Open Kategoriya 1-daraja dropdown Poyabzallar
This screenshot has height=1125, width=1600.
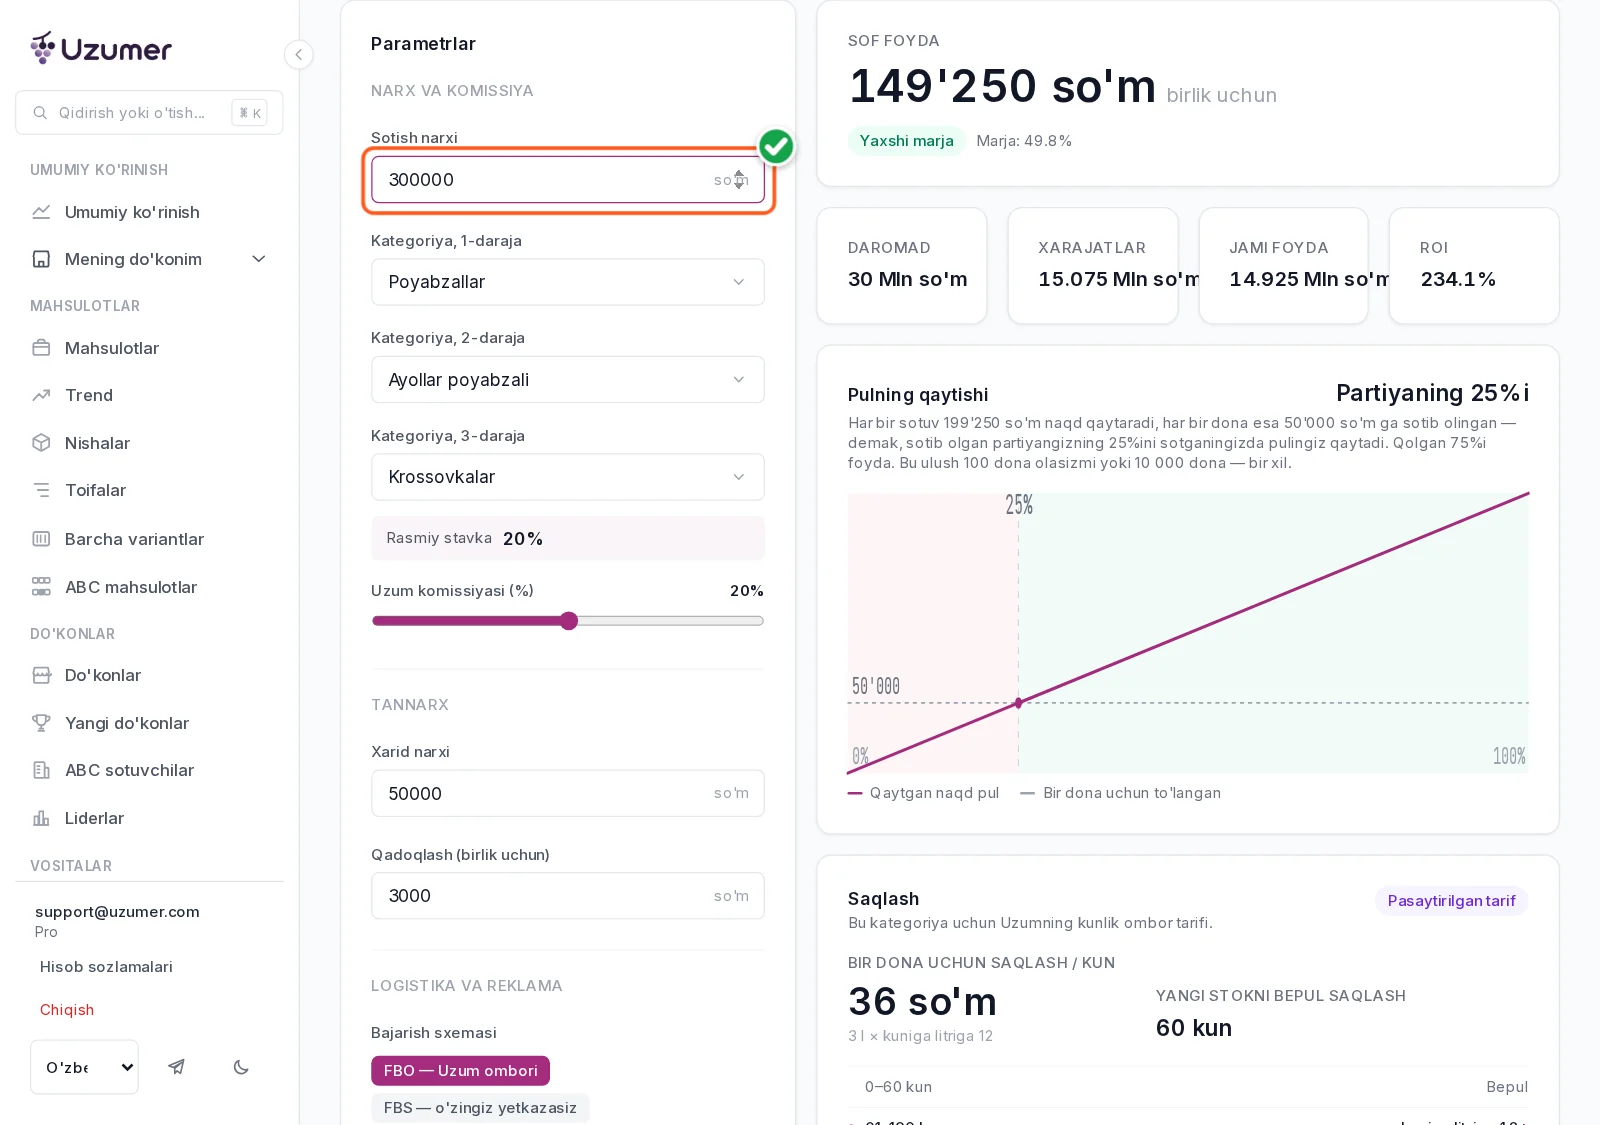tap(568, 282)
